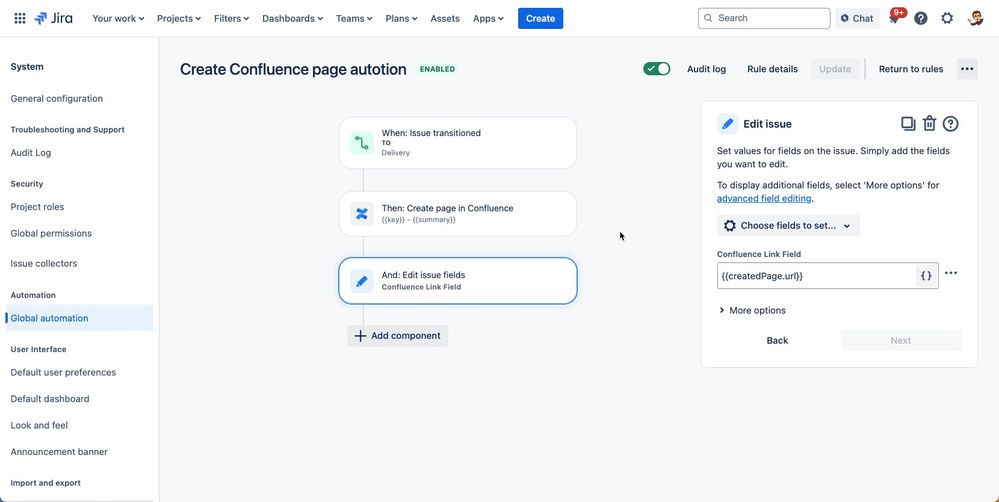The width and height of the screenshot is (999, 502).
Task: Open Global permissions in sidebar
Action: (x=51, y=233)
